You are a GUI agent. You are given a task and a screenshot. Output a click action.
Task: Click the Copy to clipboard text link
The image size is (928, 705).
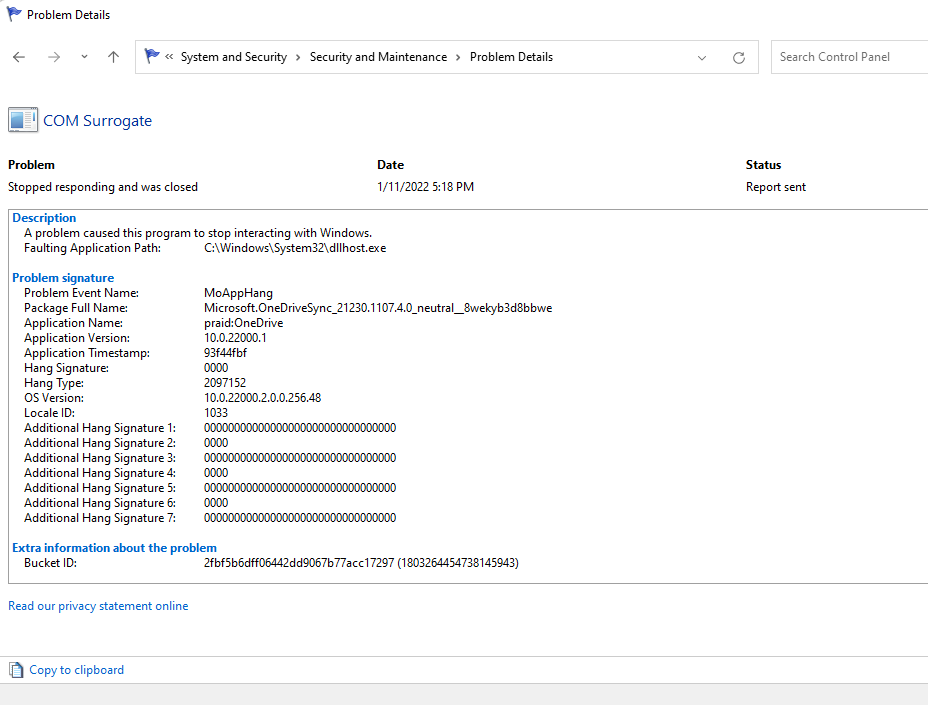point(77,670)
